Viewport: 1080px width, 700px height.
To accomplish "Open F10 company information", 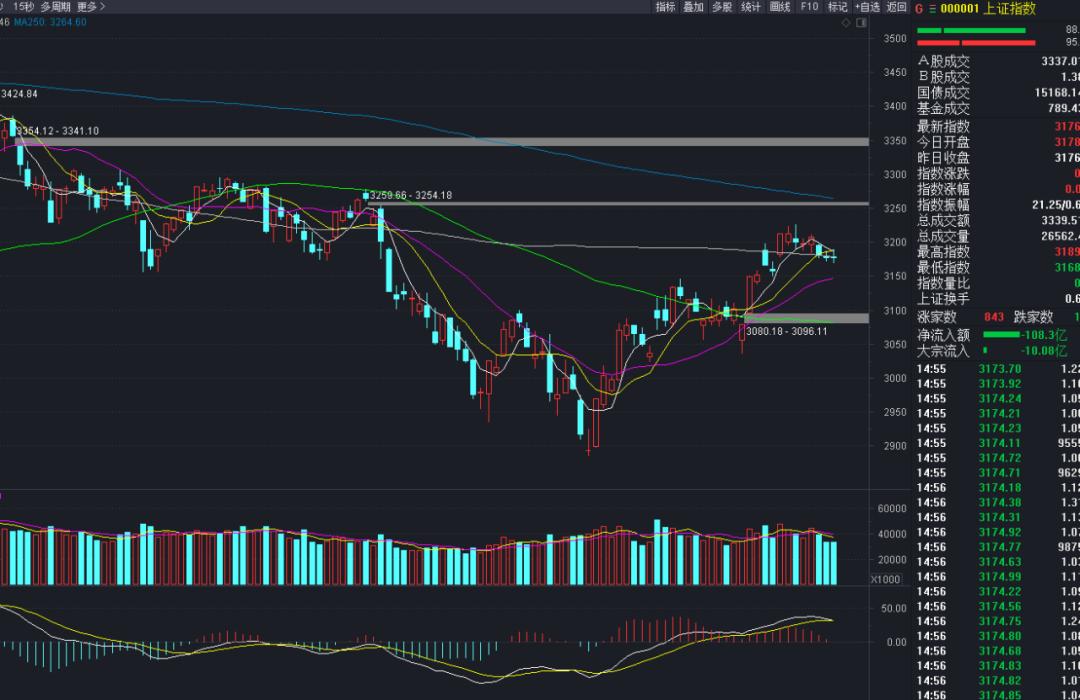I will tap(809, 7).
